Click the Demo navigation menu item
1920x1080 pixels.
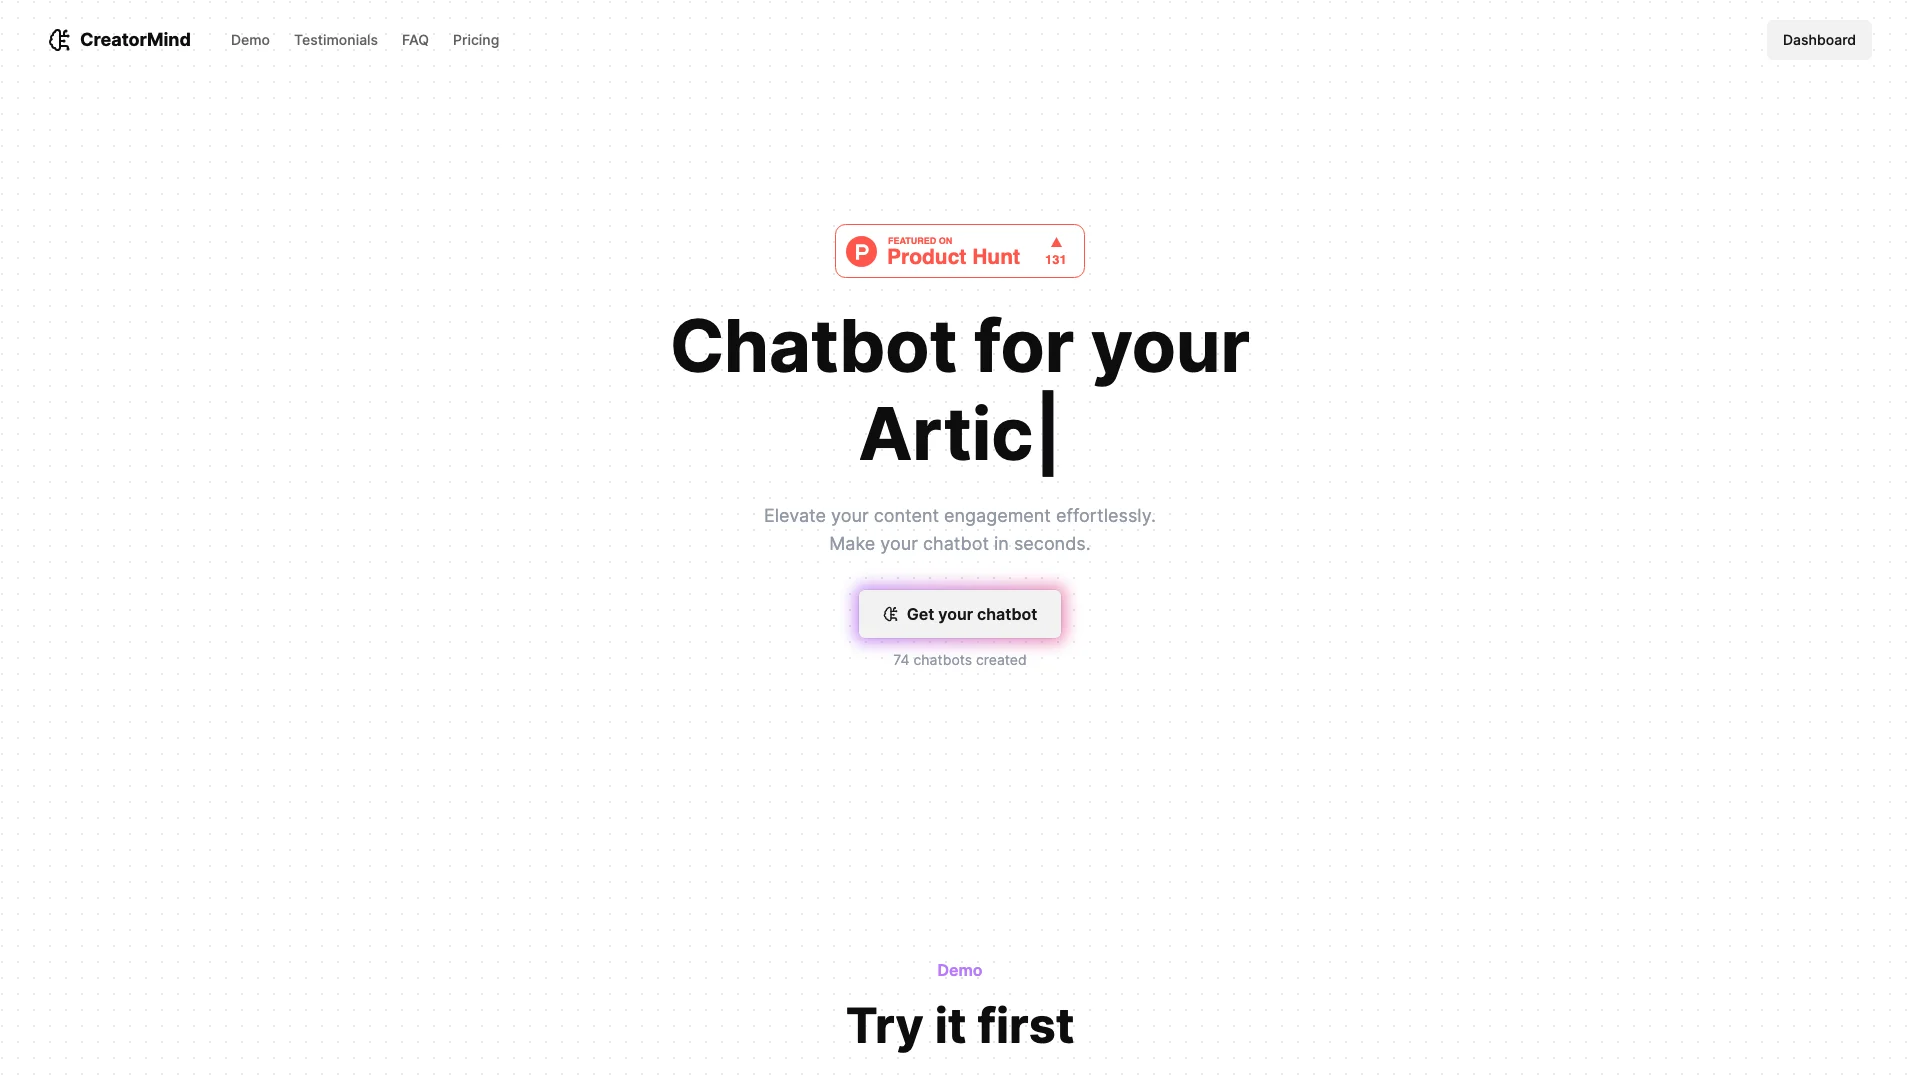point(251,40)
